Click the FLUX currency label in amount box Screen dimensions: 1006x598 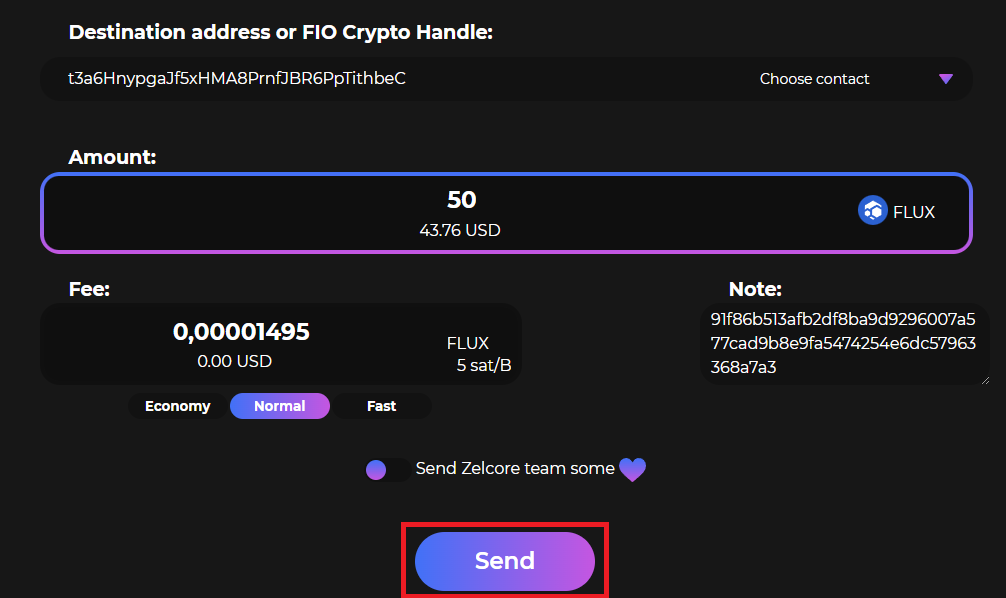914,212
